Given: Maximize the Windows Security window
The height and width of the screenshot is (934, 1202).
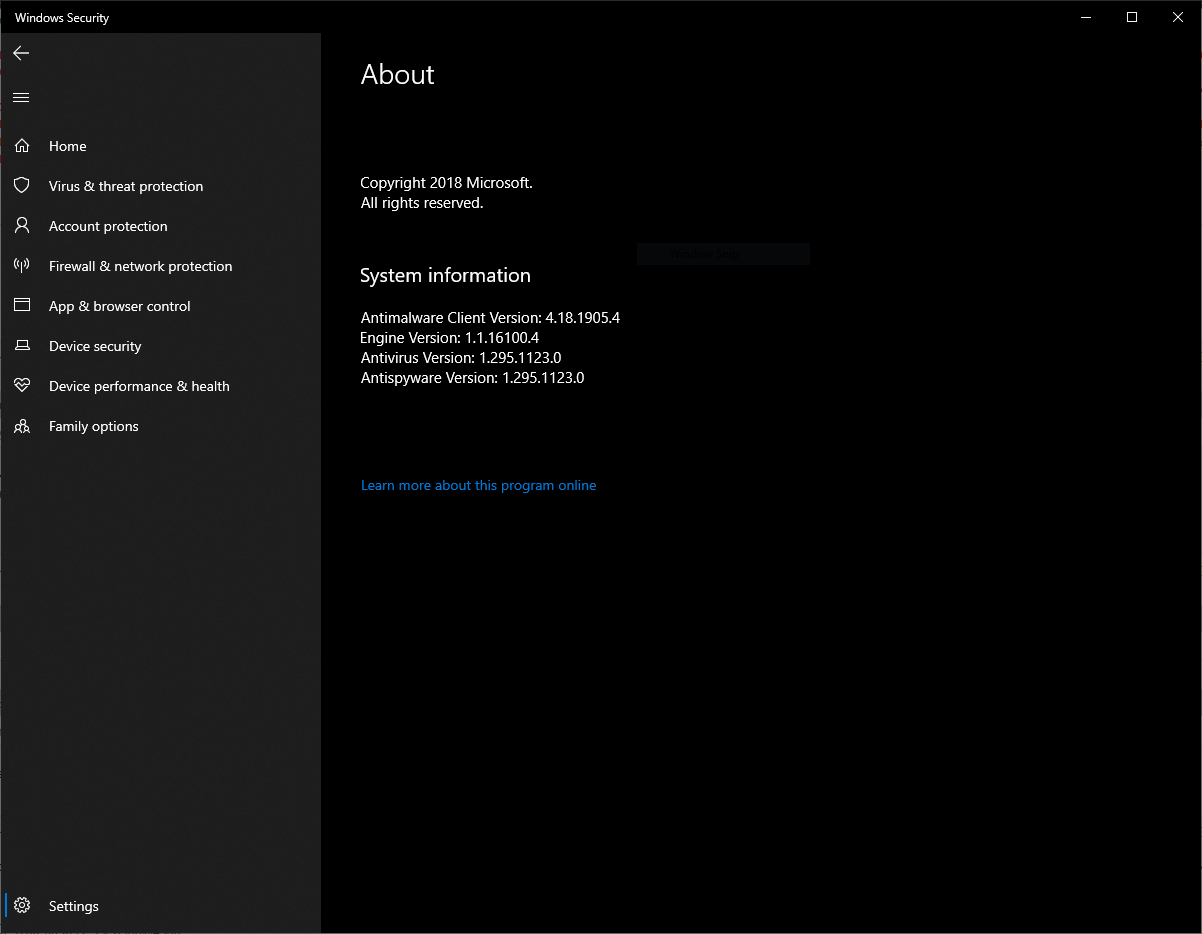Looking at the screenshot, I should point(1132,17).
